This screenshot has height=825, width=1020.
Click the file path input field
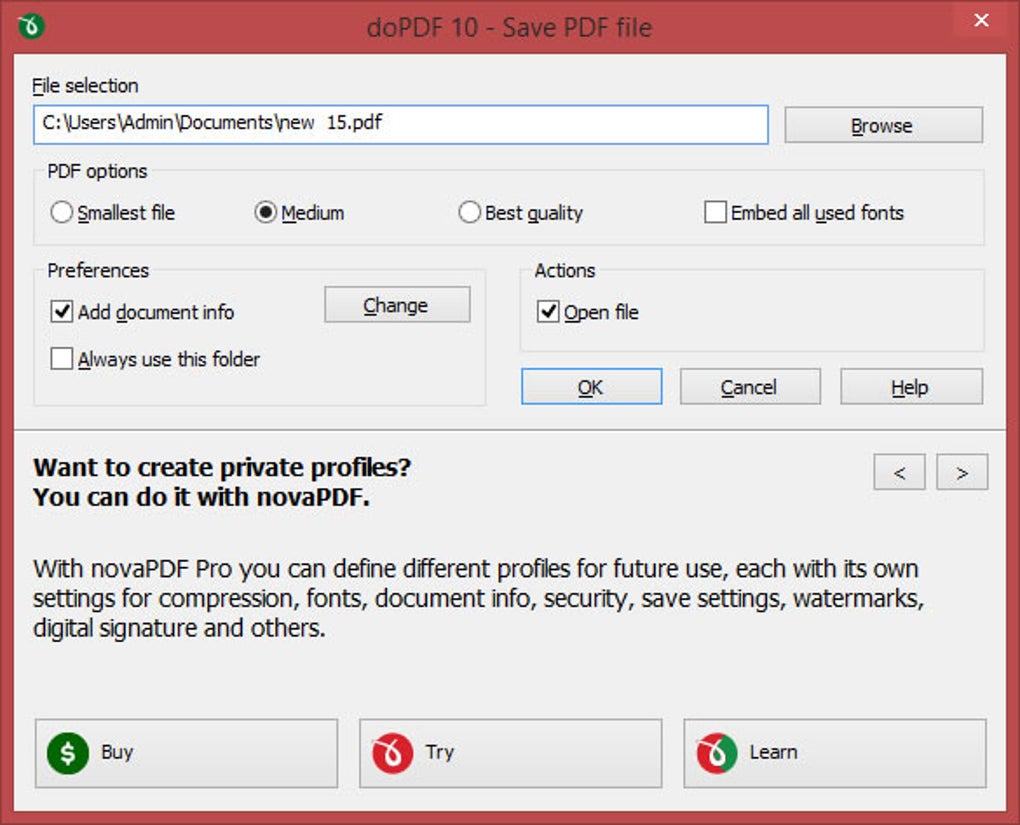pos(401,124)
